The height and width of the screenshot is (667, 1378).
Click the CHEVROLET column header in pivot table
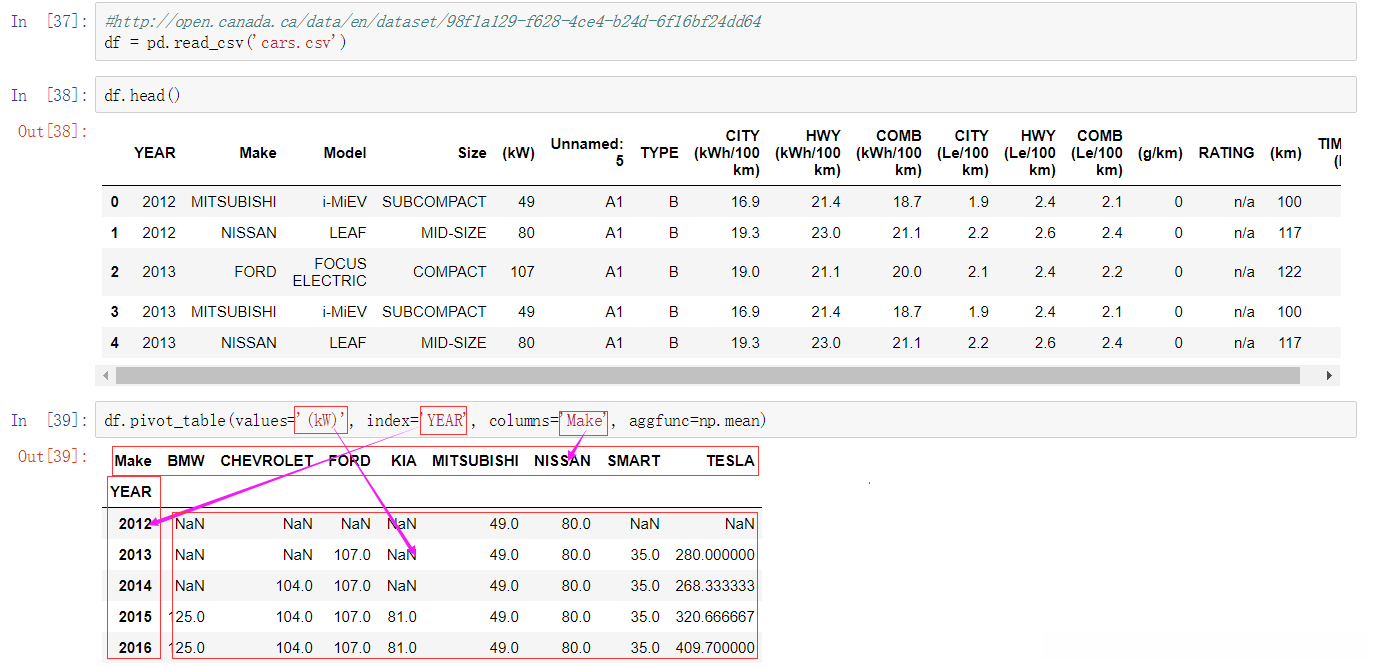pos(266,461)
